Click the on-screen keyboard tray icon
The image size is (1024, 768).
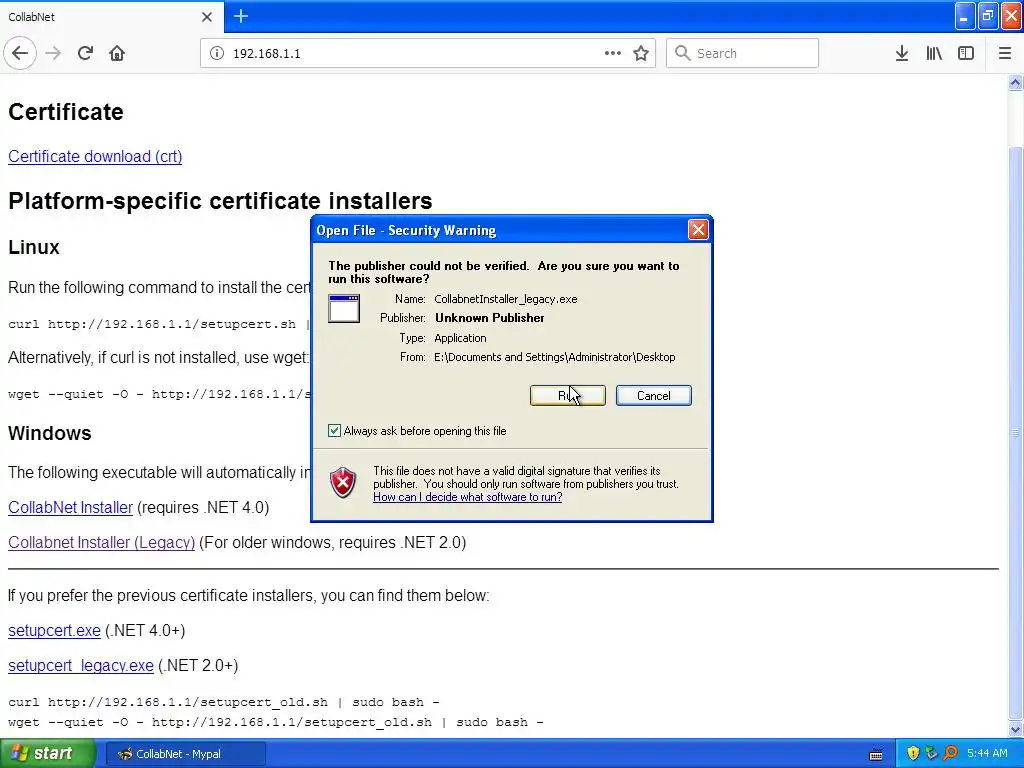[876, 754]
